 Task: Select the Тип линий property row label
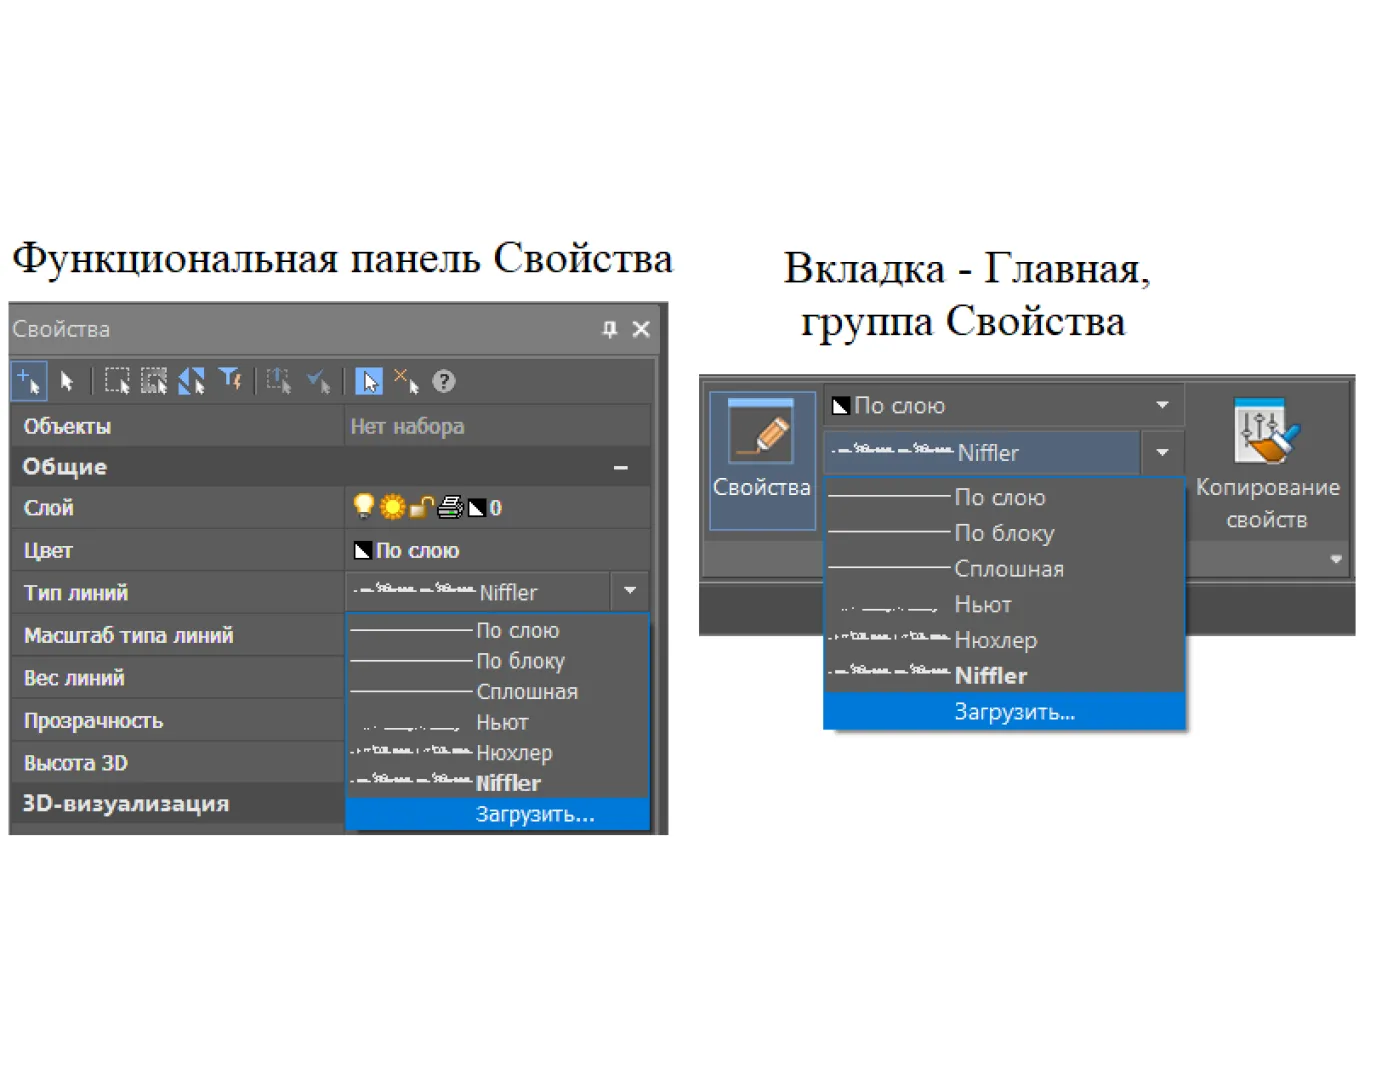point(76,593)
